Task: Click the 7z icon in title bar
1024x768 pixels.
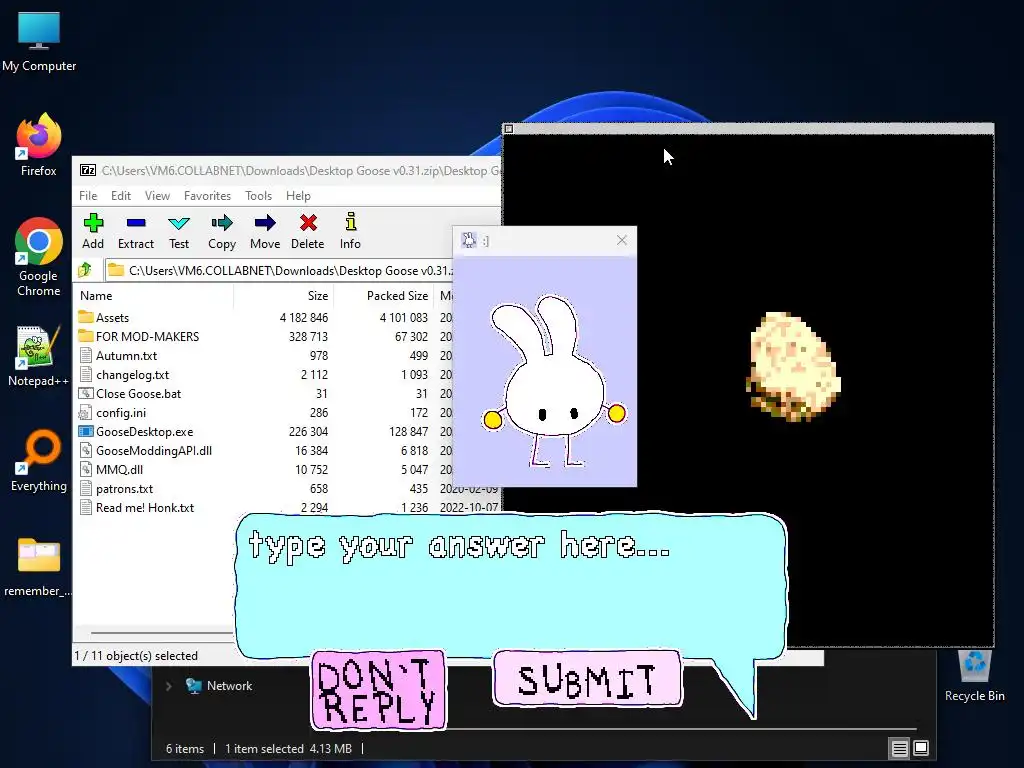Action: click(88, 170)
